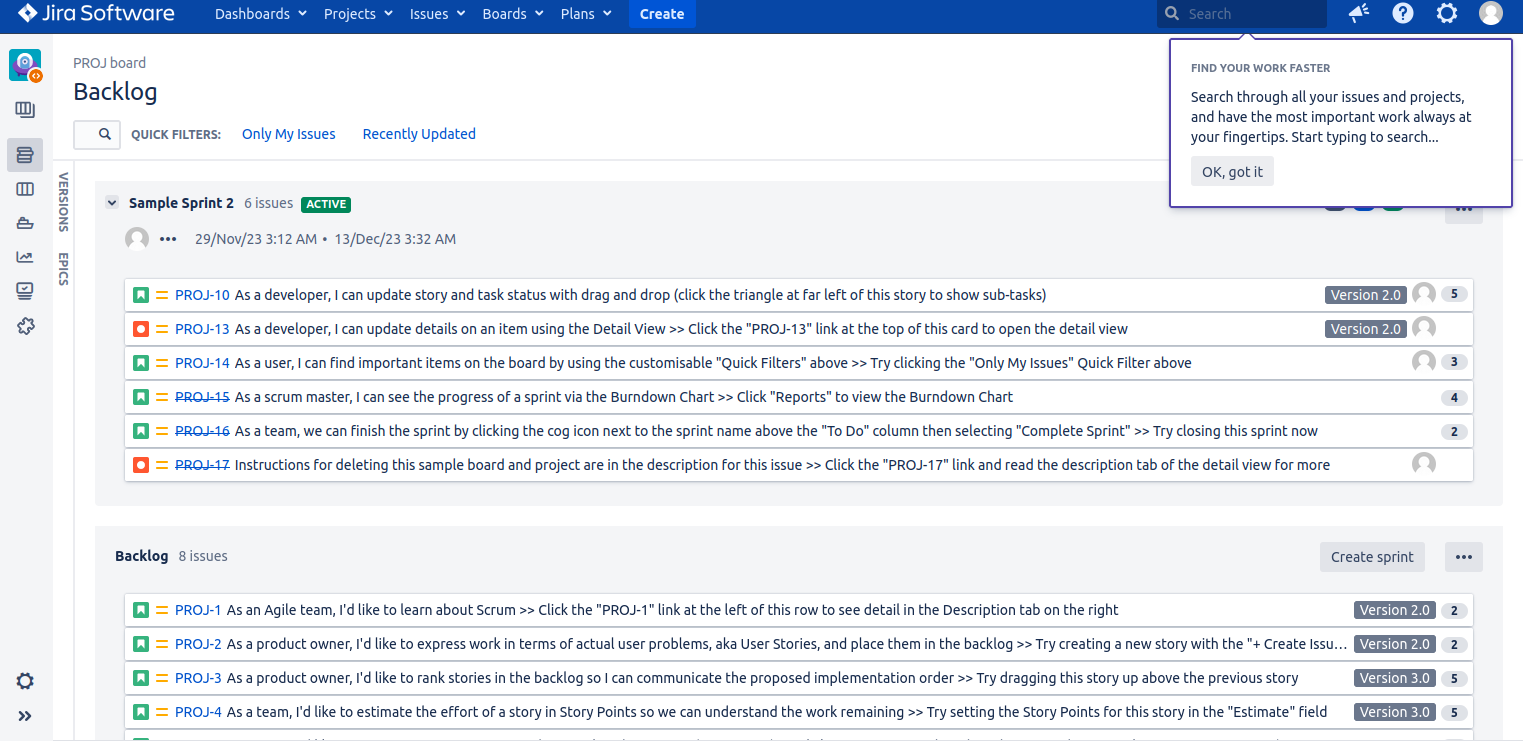Open the Projects dropdown menu
The image size is (1523, 741).
(x=358, y=14)
